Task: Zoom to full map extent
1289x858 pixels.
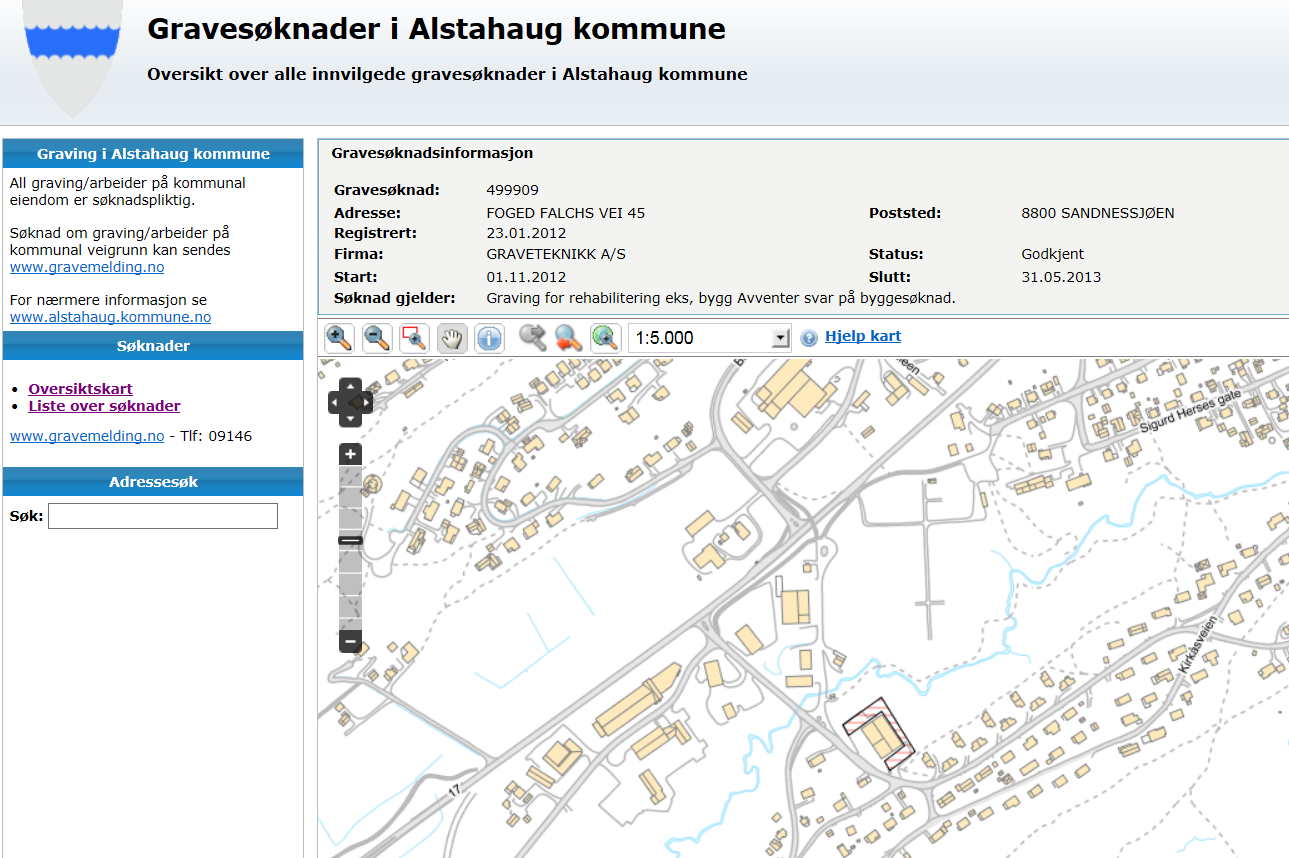Action: tap(605, 338)
